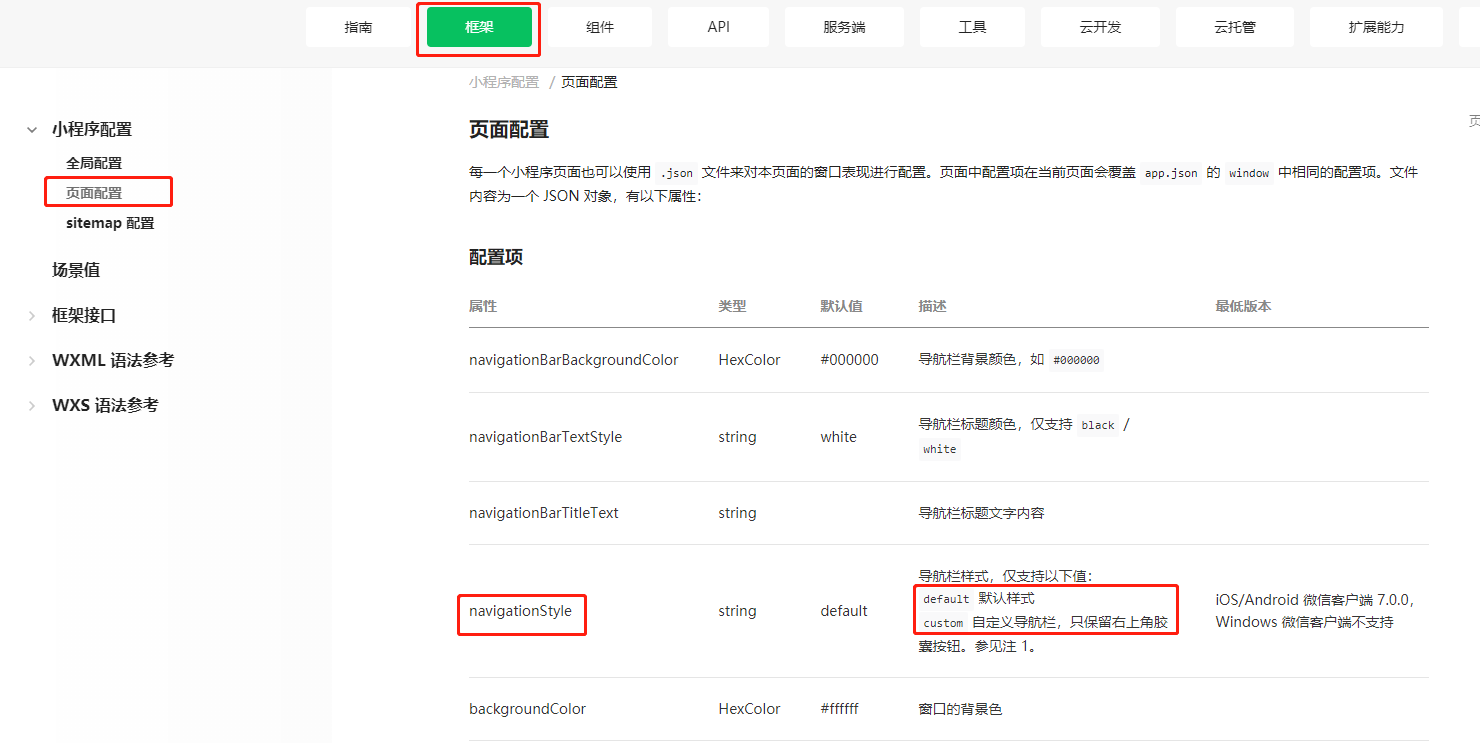
Task: Switch to the 组件 tab
Action: pyautogui.click(x=600, y=27)
